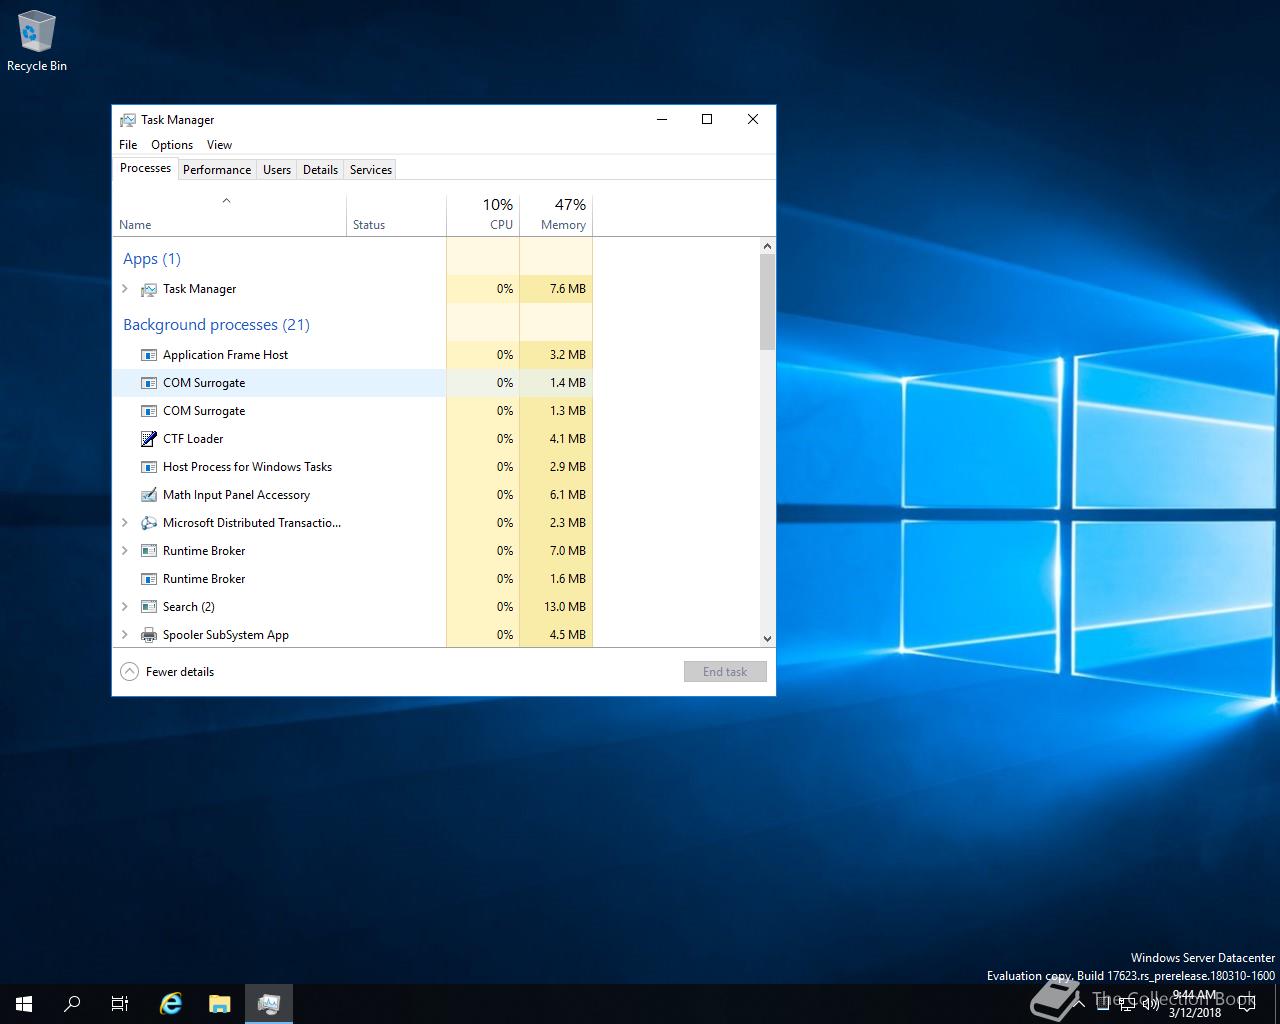
Task: Click the Background processes (21) heading
Action: pyautogui.click(x=216, y=325)
